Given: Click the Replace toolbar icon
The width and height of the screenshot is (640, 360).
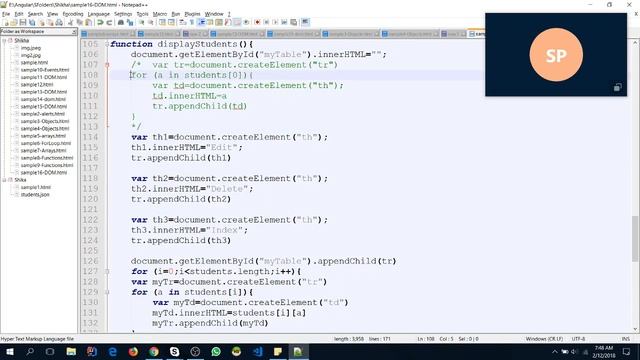Looking at the screenshot, I should coord(130,22).
